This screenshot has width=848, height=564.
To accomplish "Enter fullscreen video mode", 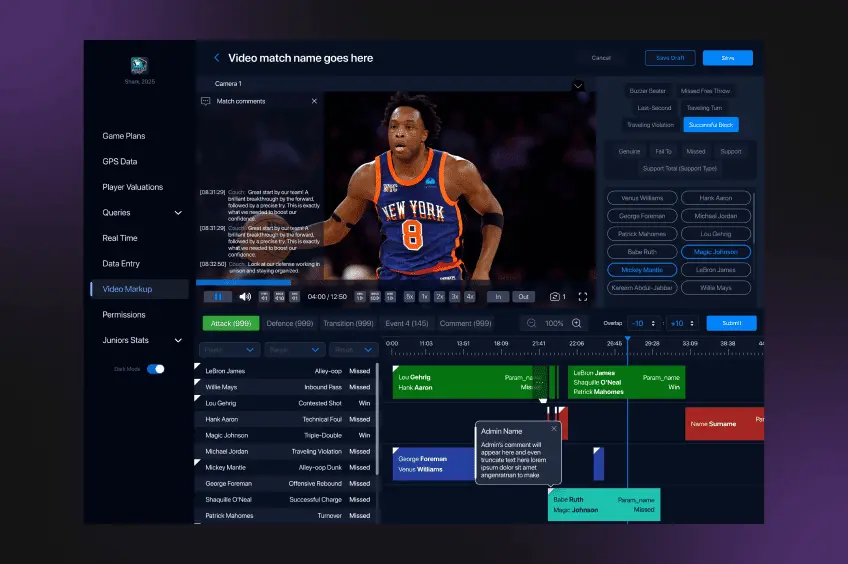I will (x=581, y=297).
